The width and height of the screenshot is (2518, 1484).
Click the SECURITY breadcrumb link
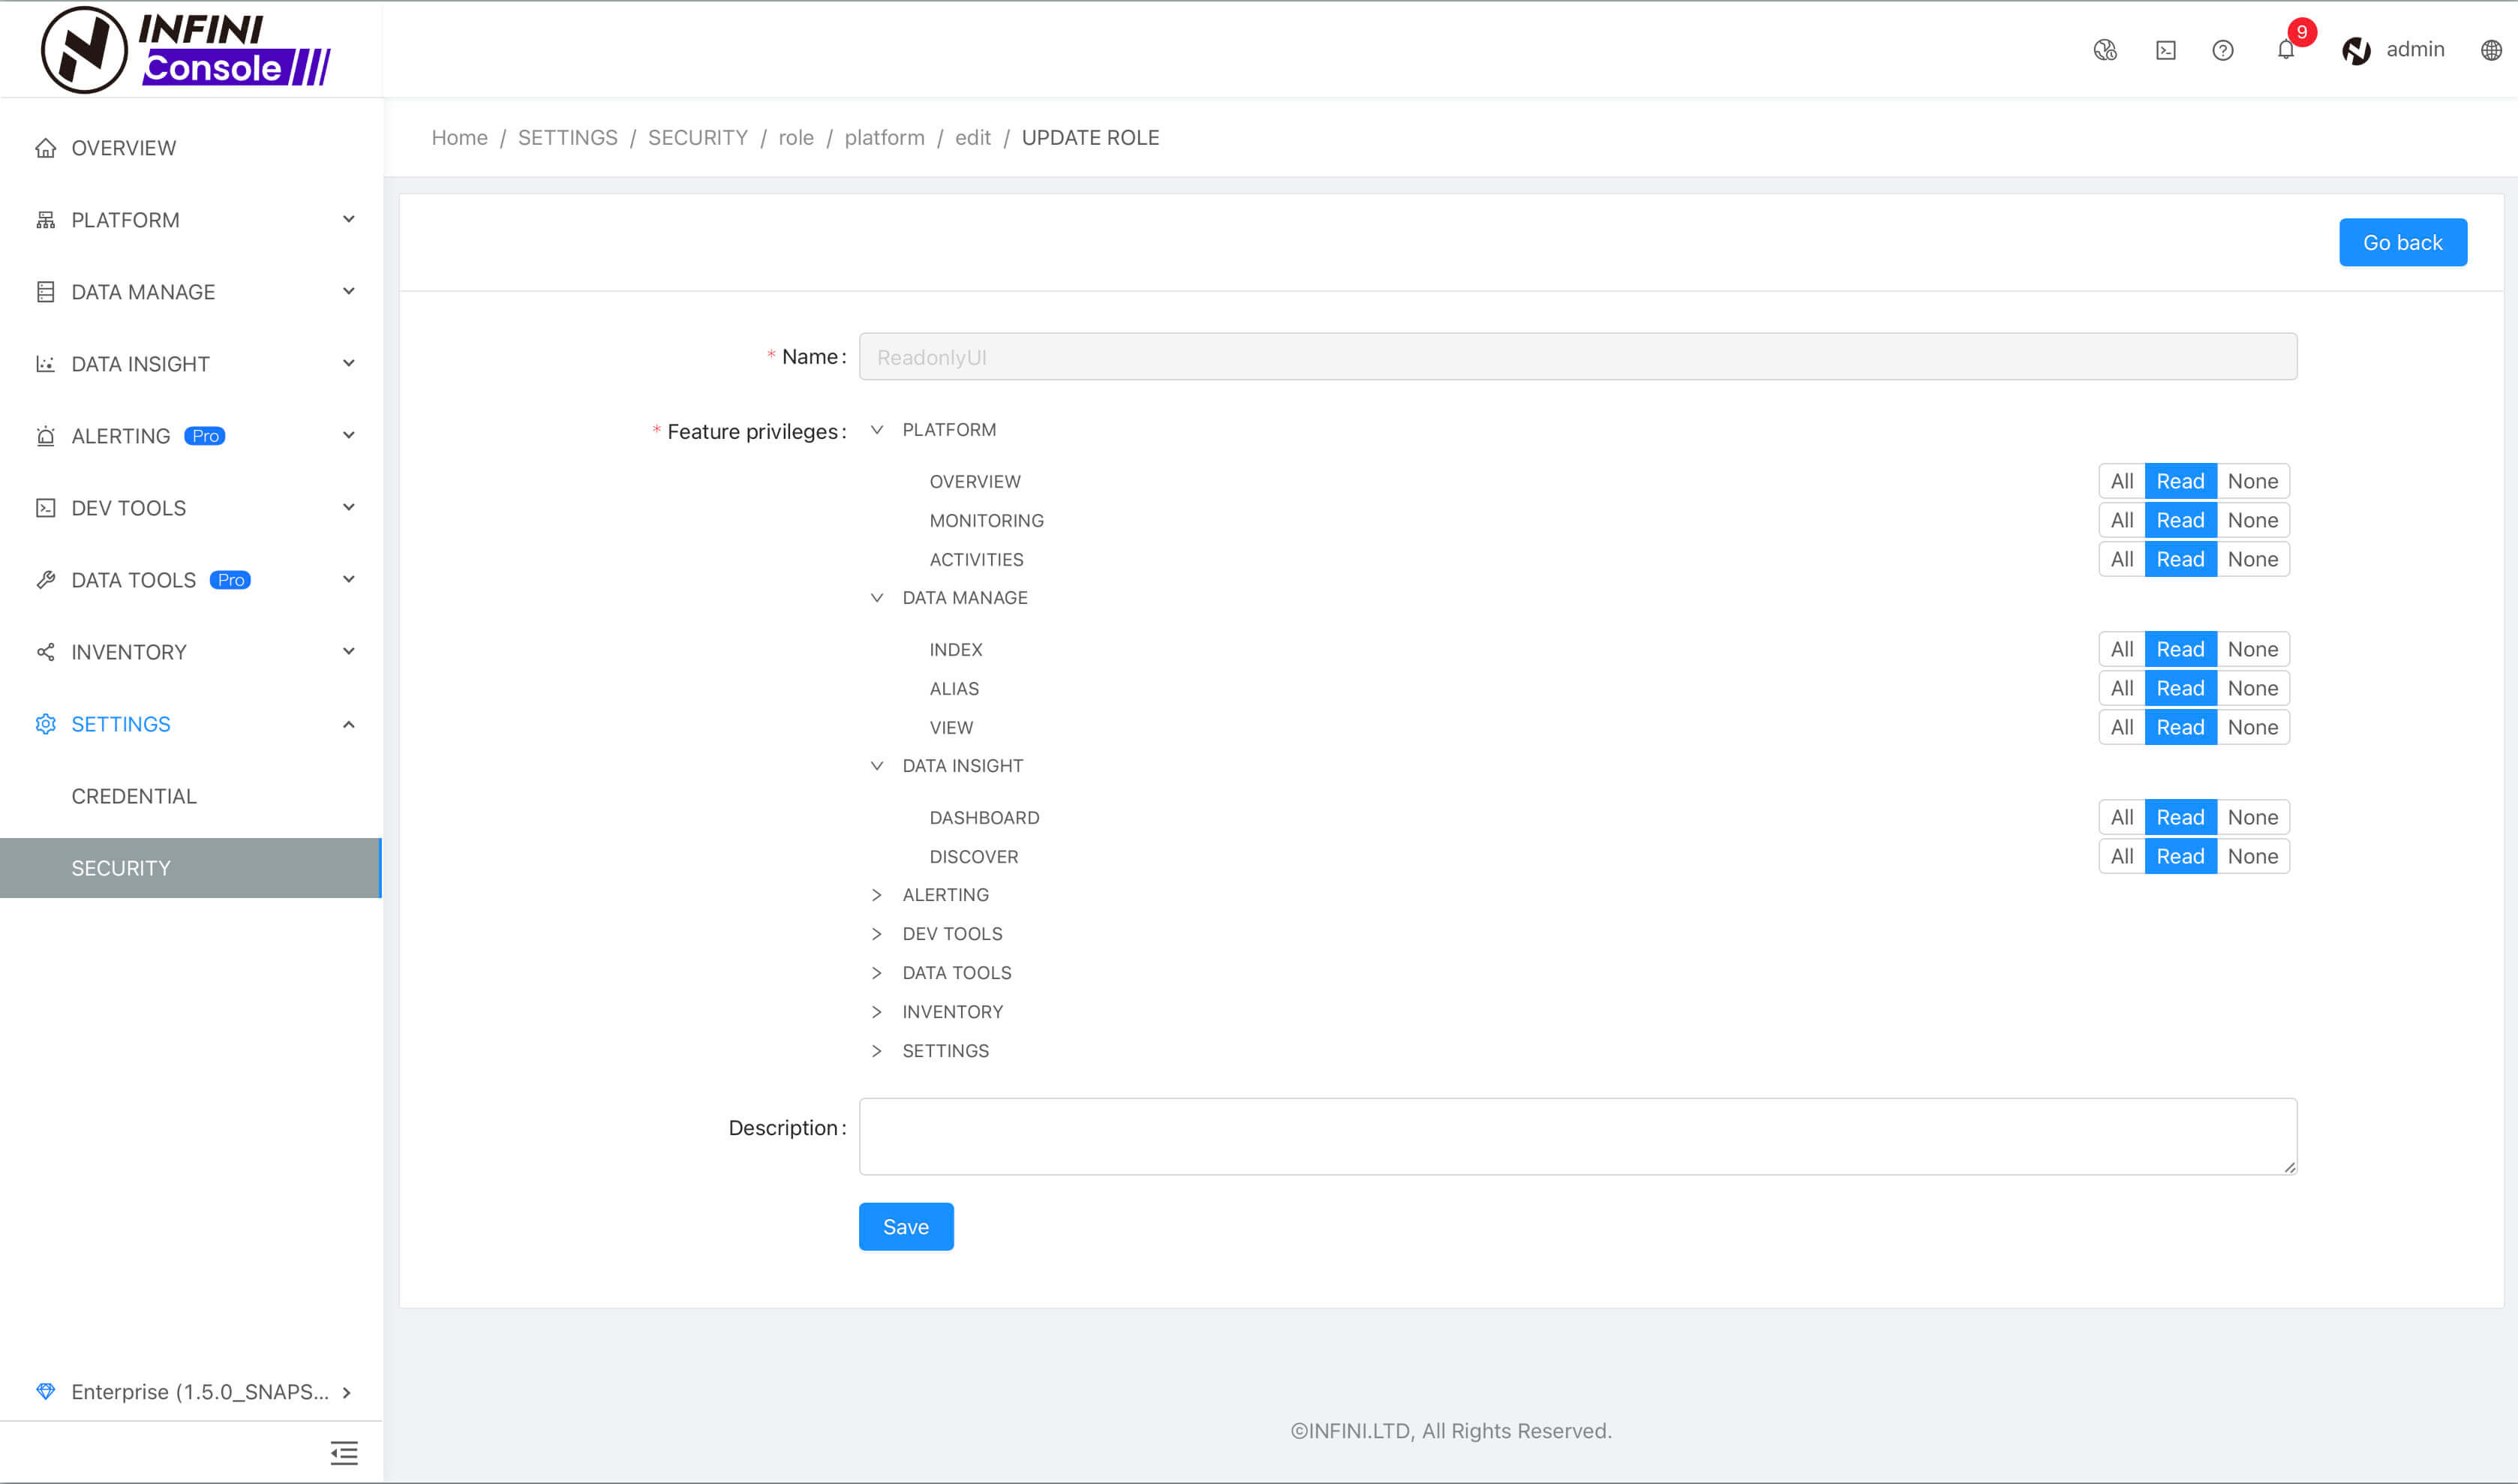click(698, 138)
